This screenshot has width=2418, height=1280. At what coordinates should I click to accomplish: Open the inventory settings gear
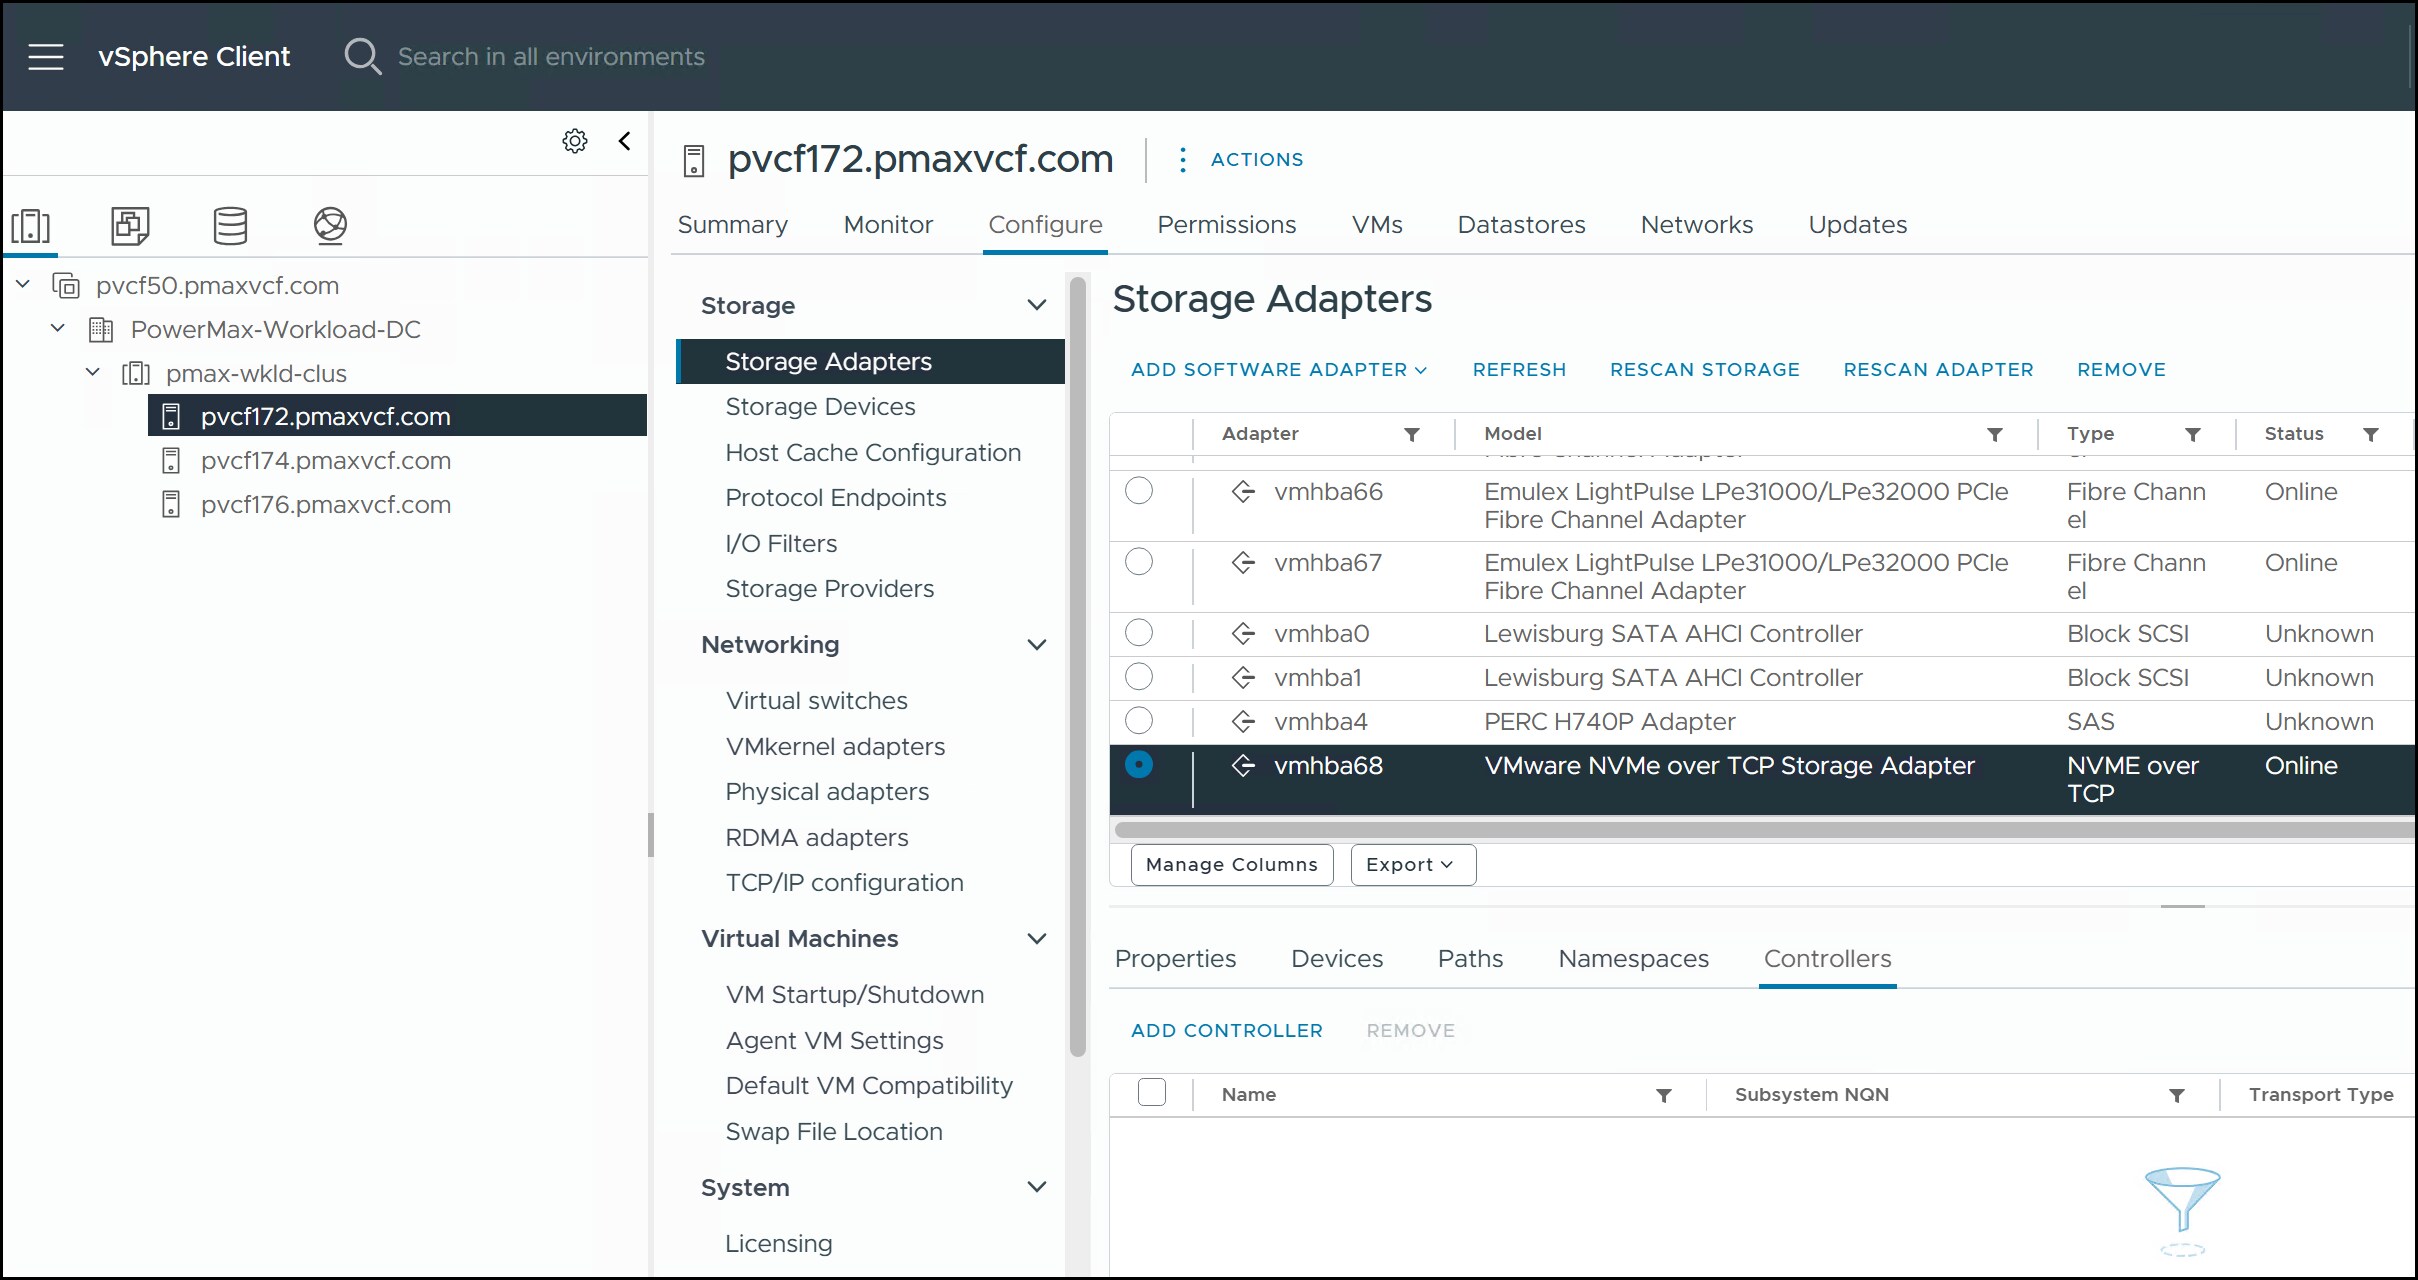[575, 141]
